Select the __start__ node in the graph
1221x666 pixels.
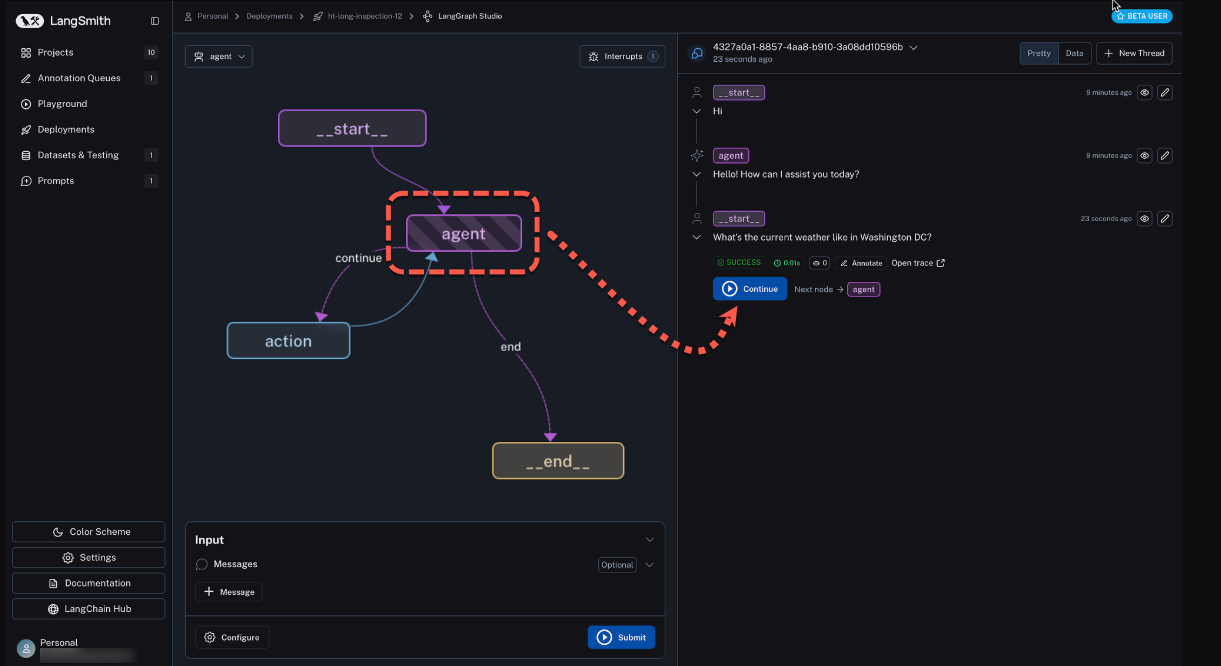pyautogui.click(x=352, y=129)
